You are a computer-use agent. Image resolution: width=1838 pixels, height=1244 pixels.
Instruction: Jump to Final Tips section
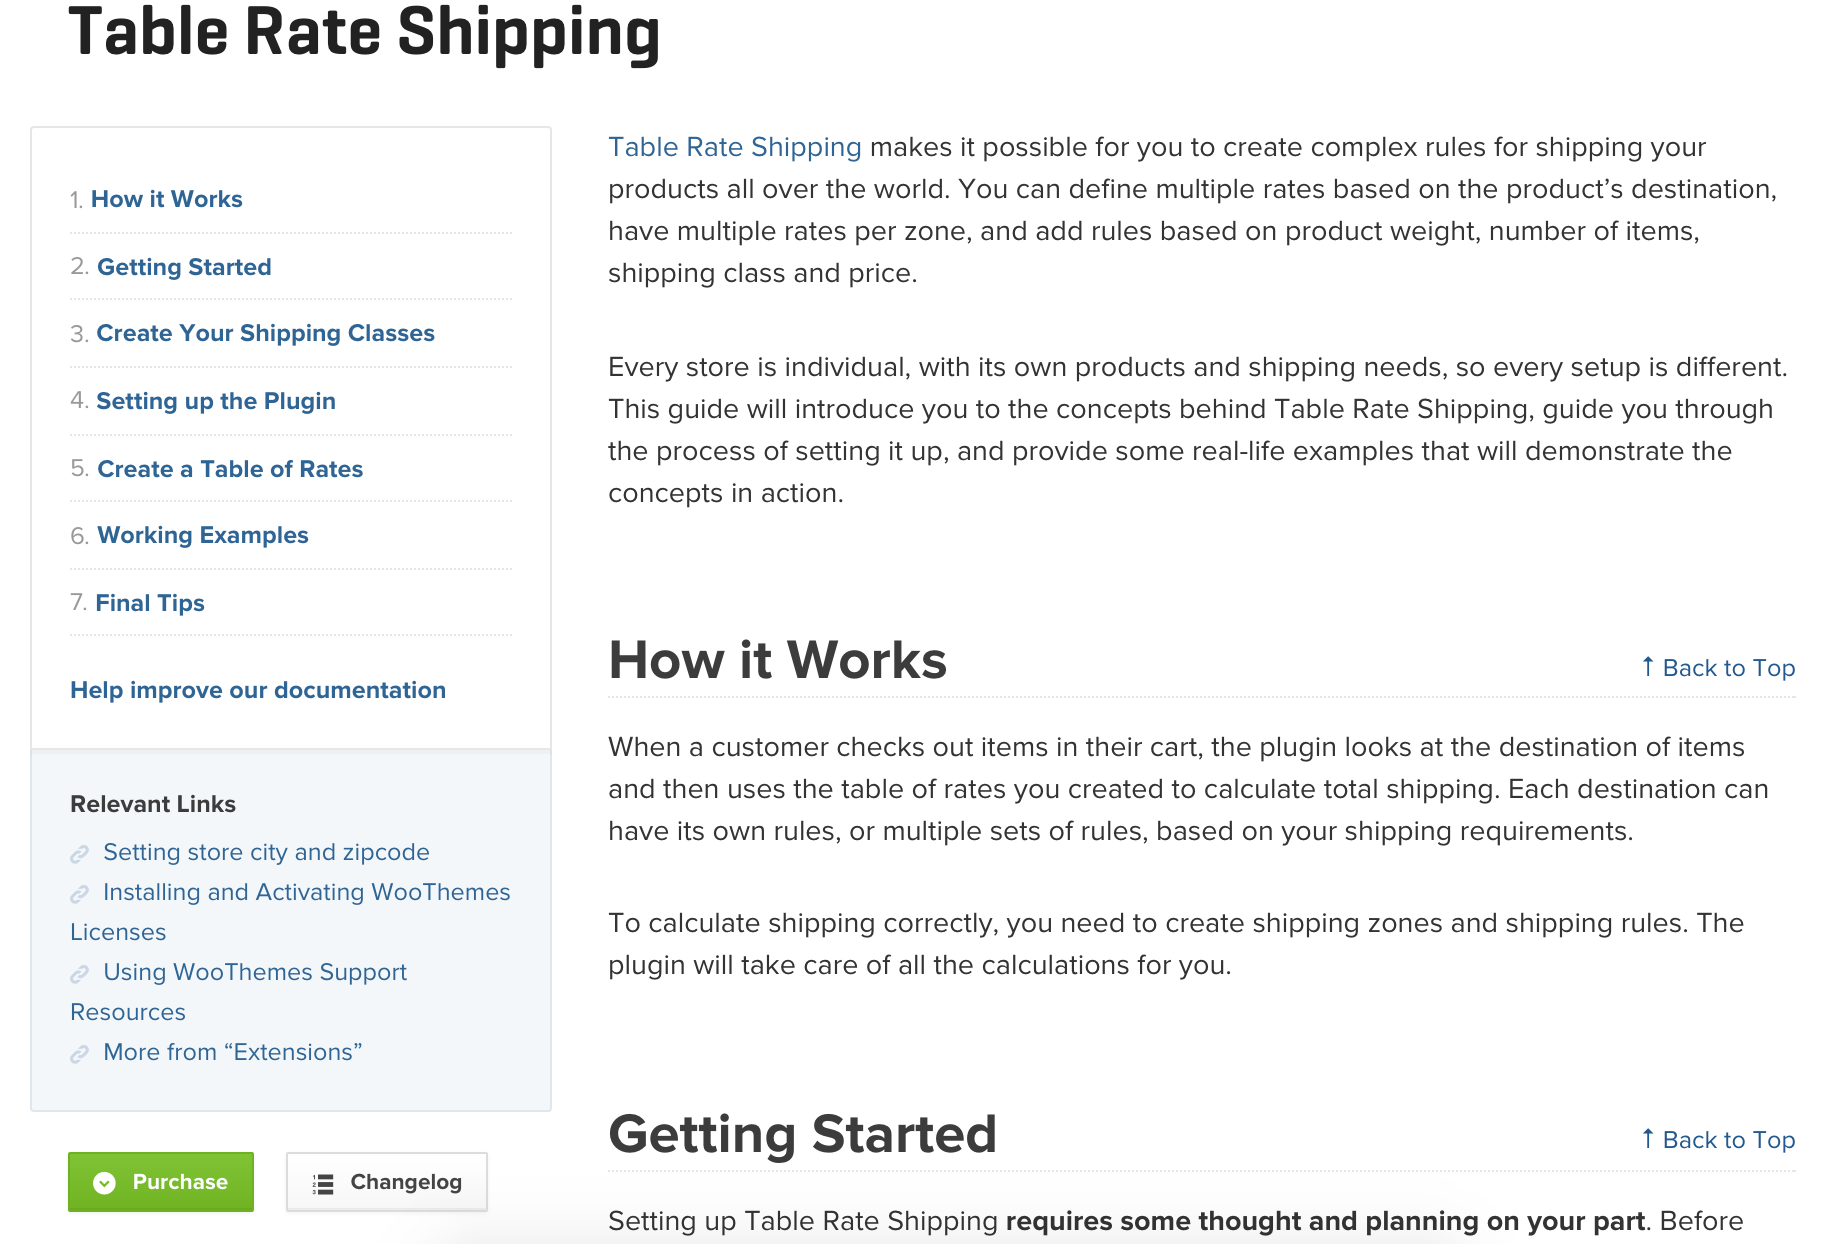point(150,603)
